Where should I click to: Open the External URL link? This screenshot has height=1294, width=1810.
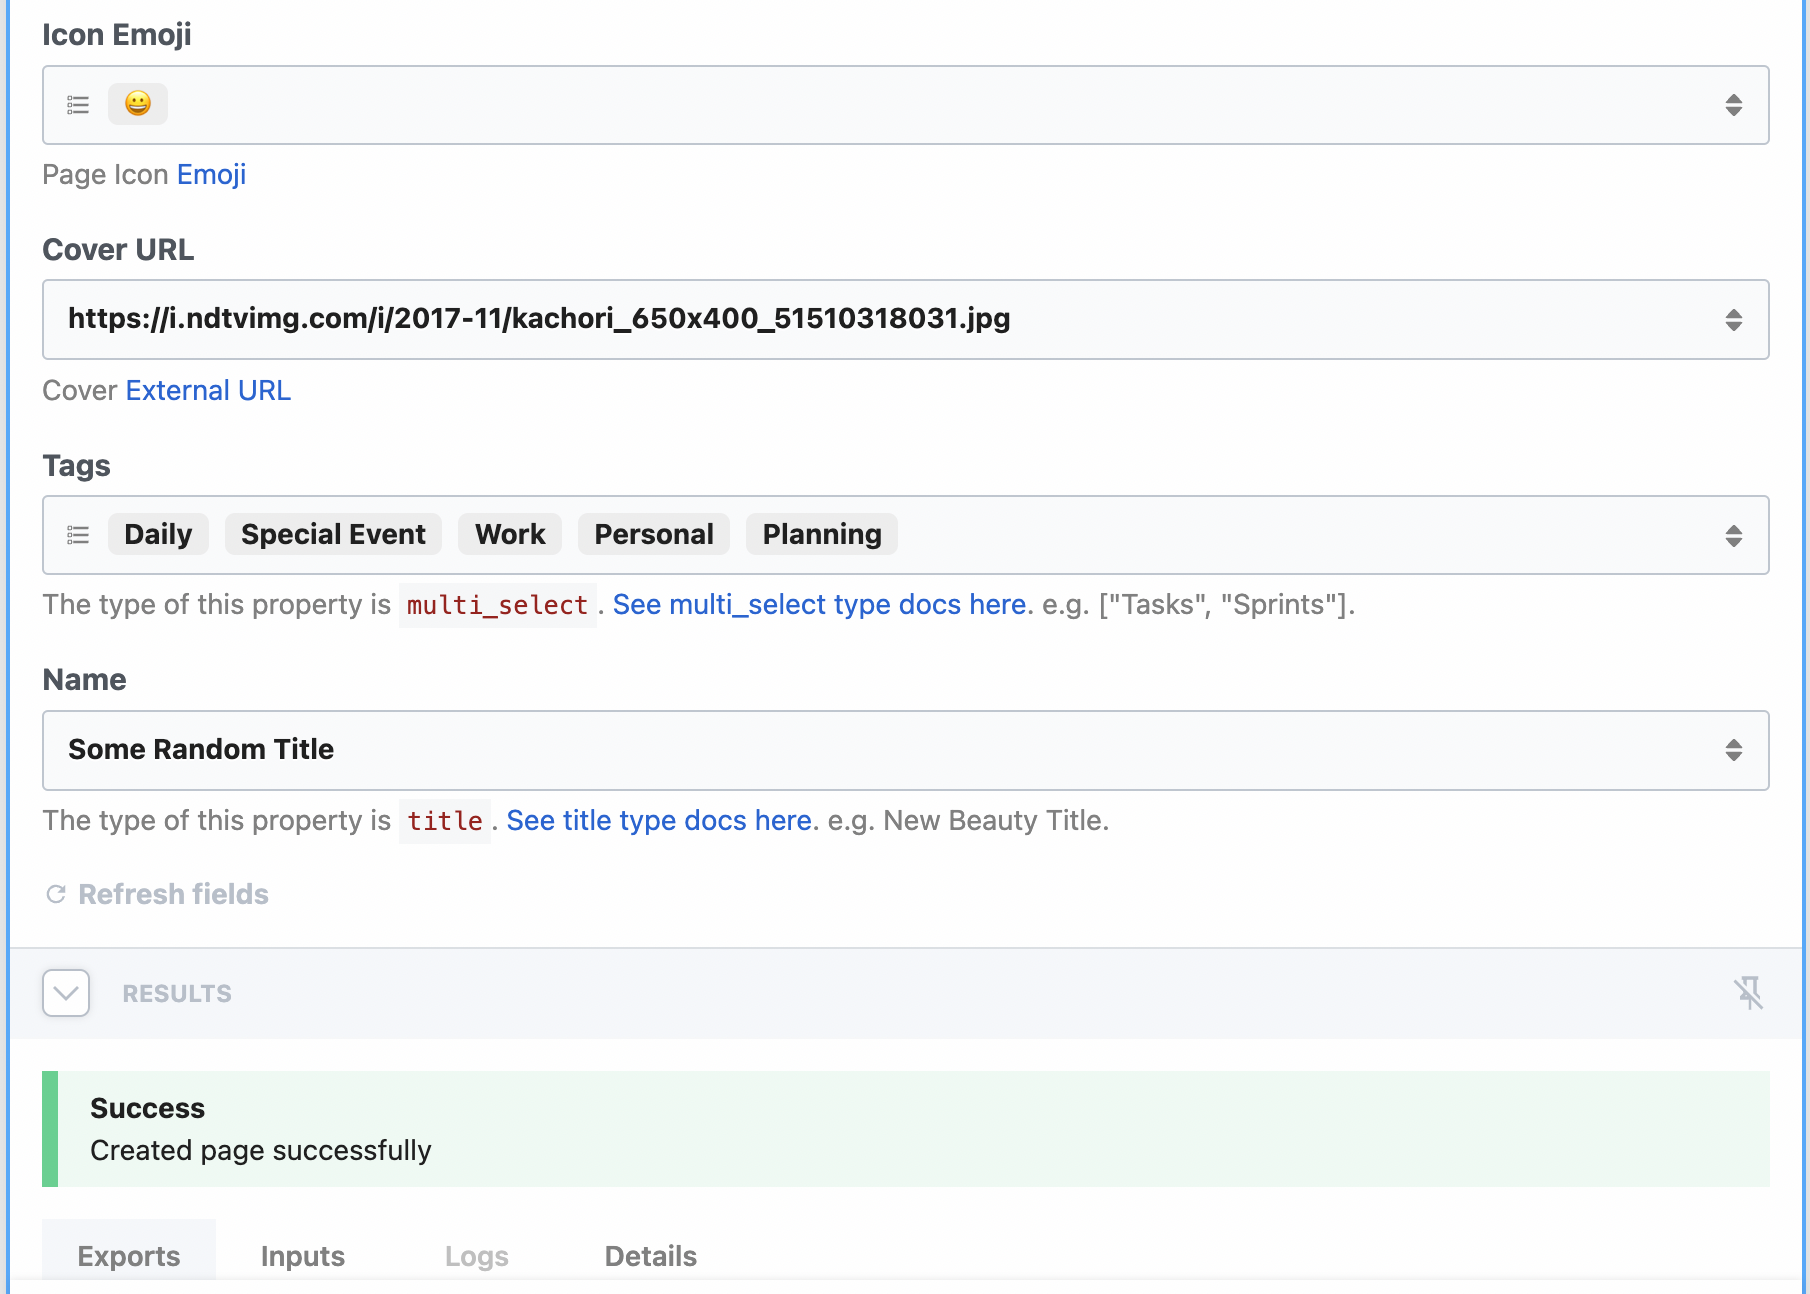[208, 390]
